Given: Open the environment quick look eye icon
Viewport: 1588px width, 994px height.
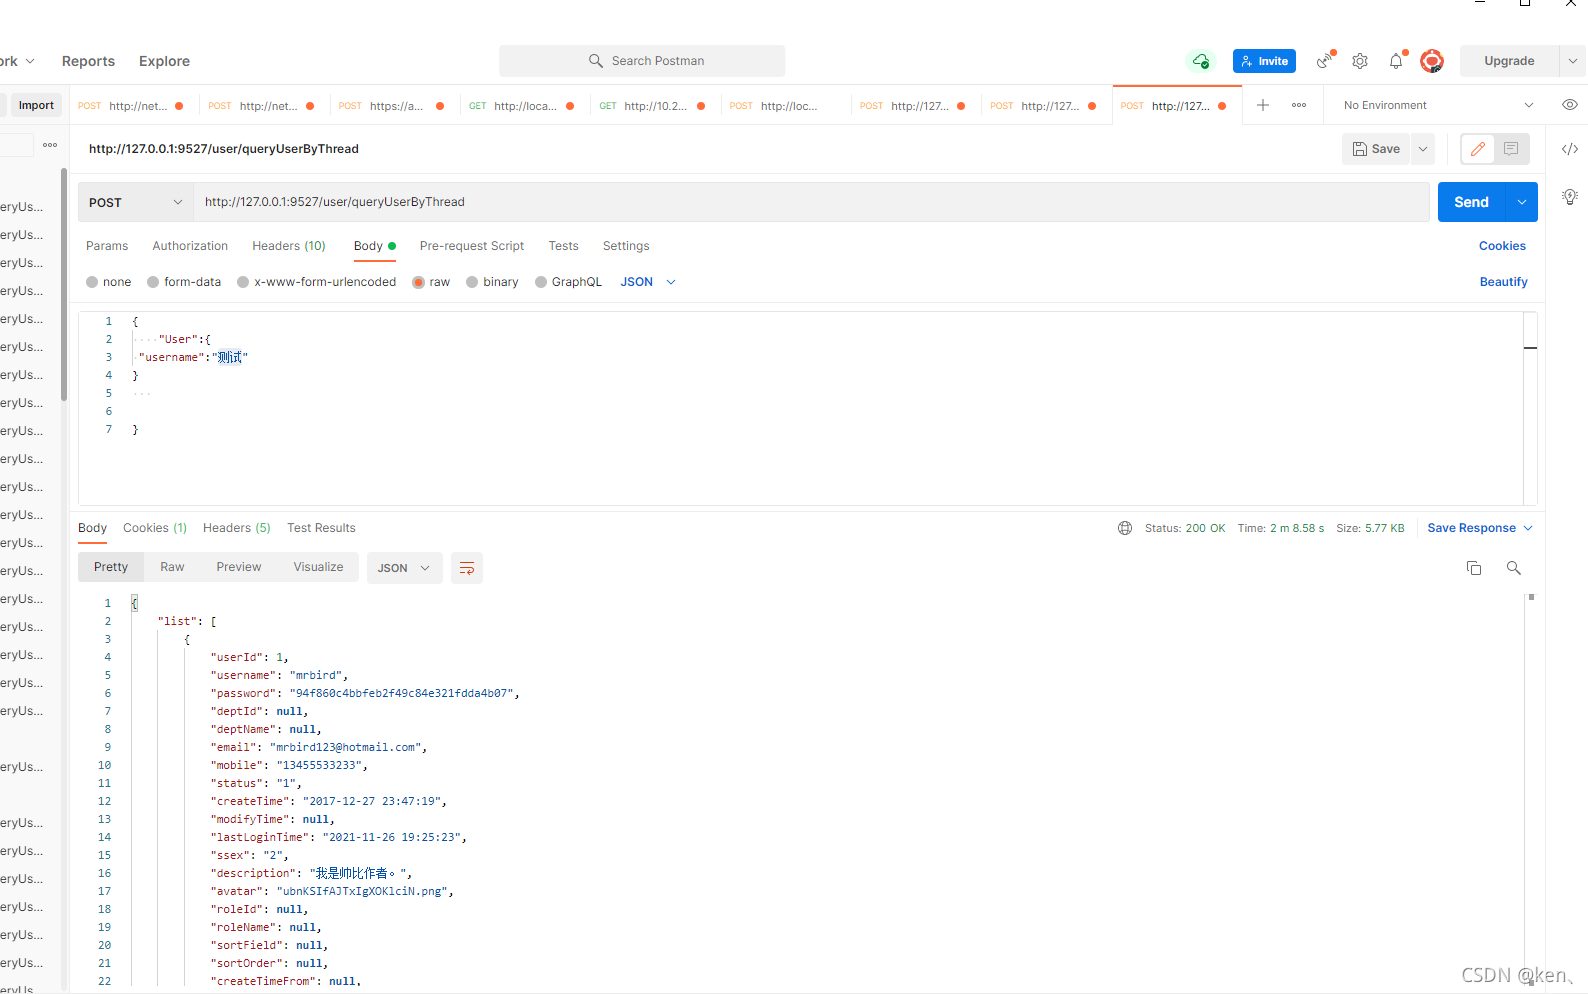Looking at the screenshot, I should tap(1570, 105).
